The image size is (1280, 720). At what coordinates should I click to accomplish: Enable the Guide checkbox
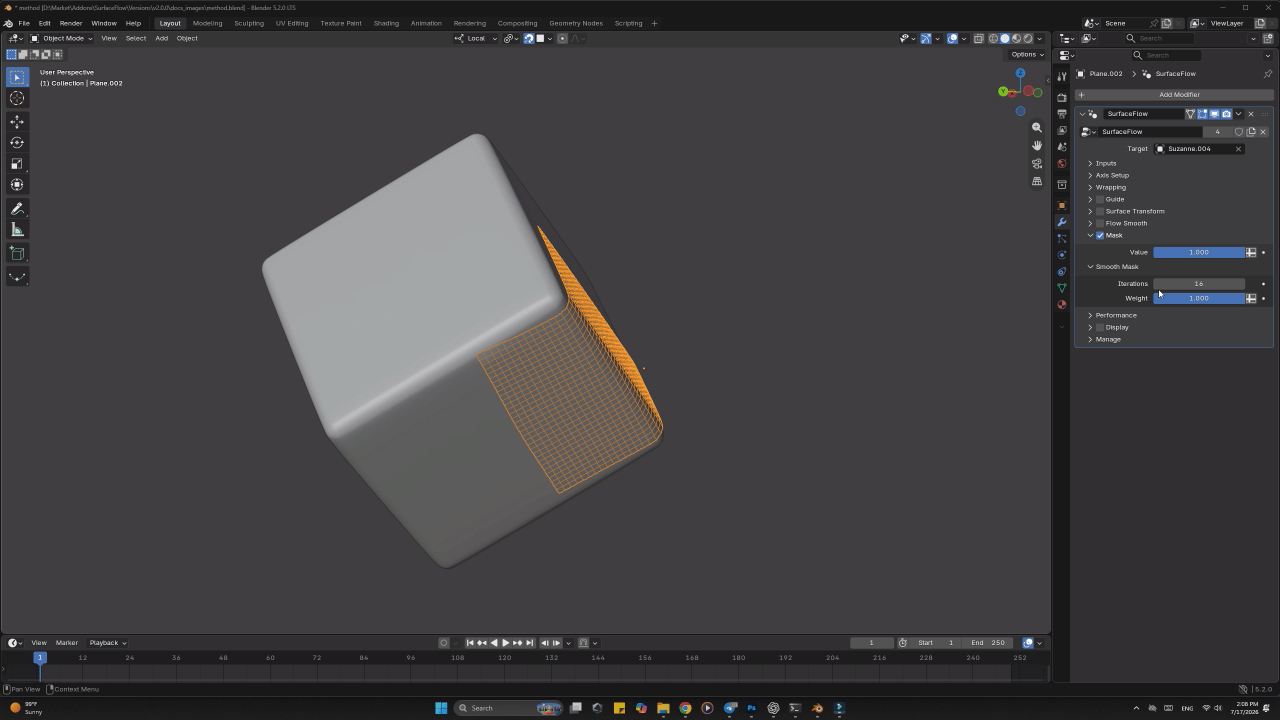click(1100, 199)
